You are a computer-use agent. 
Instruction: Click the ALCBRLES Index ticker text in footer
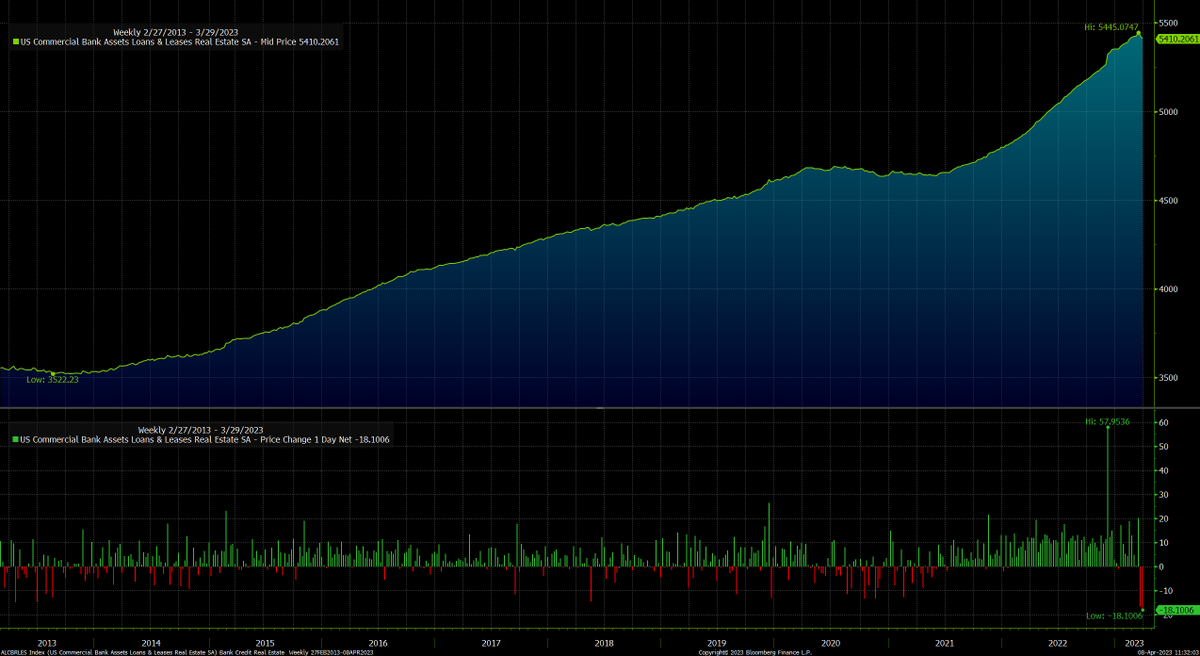(22, 652)
